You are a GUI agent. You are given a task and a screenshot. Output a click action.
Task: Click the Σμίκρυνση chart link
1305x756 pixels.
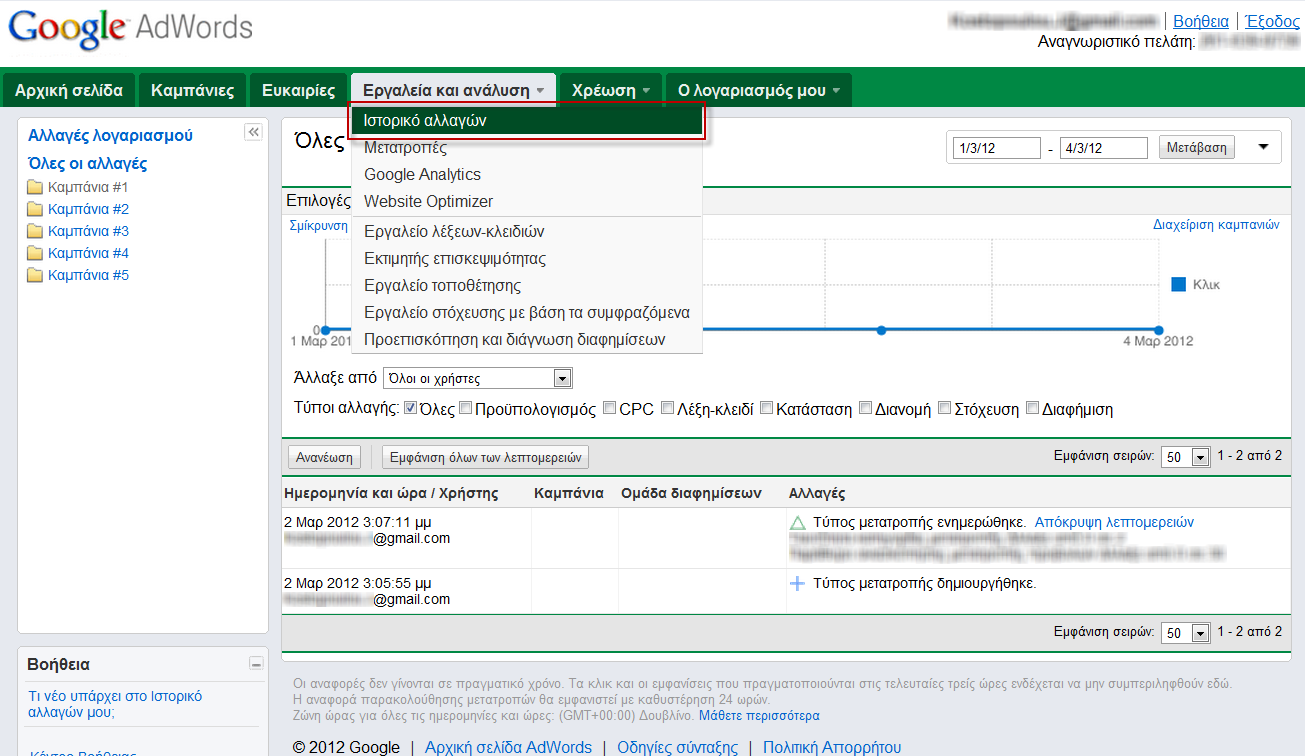point(318,225)
